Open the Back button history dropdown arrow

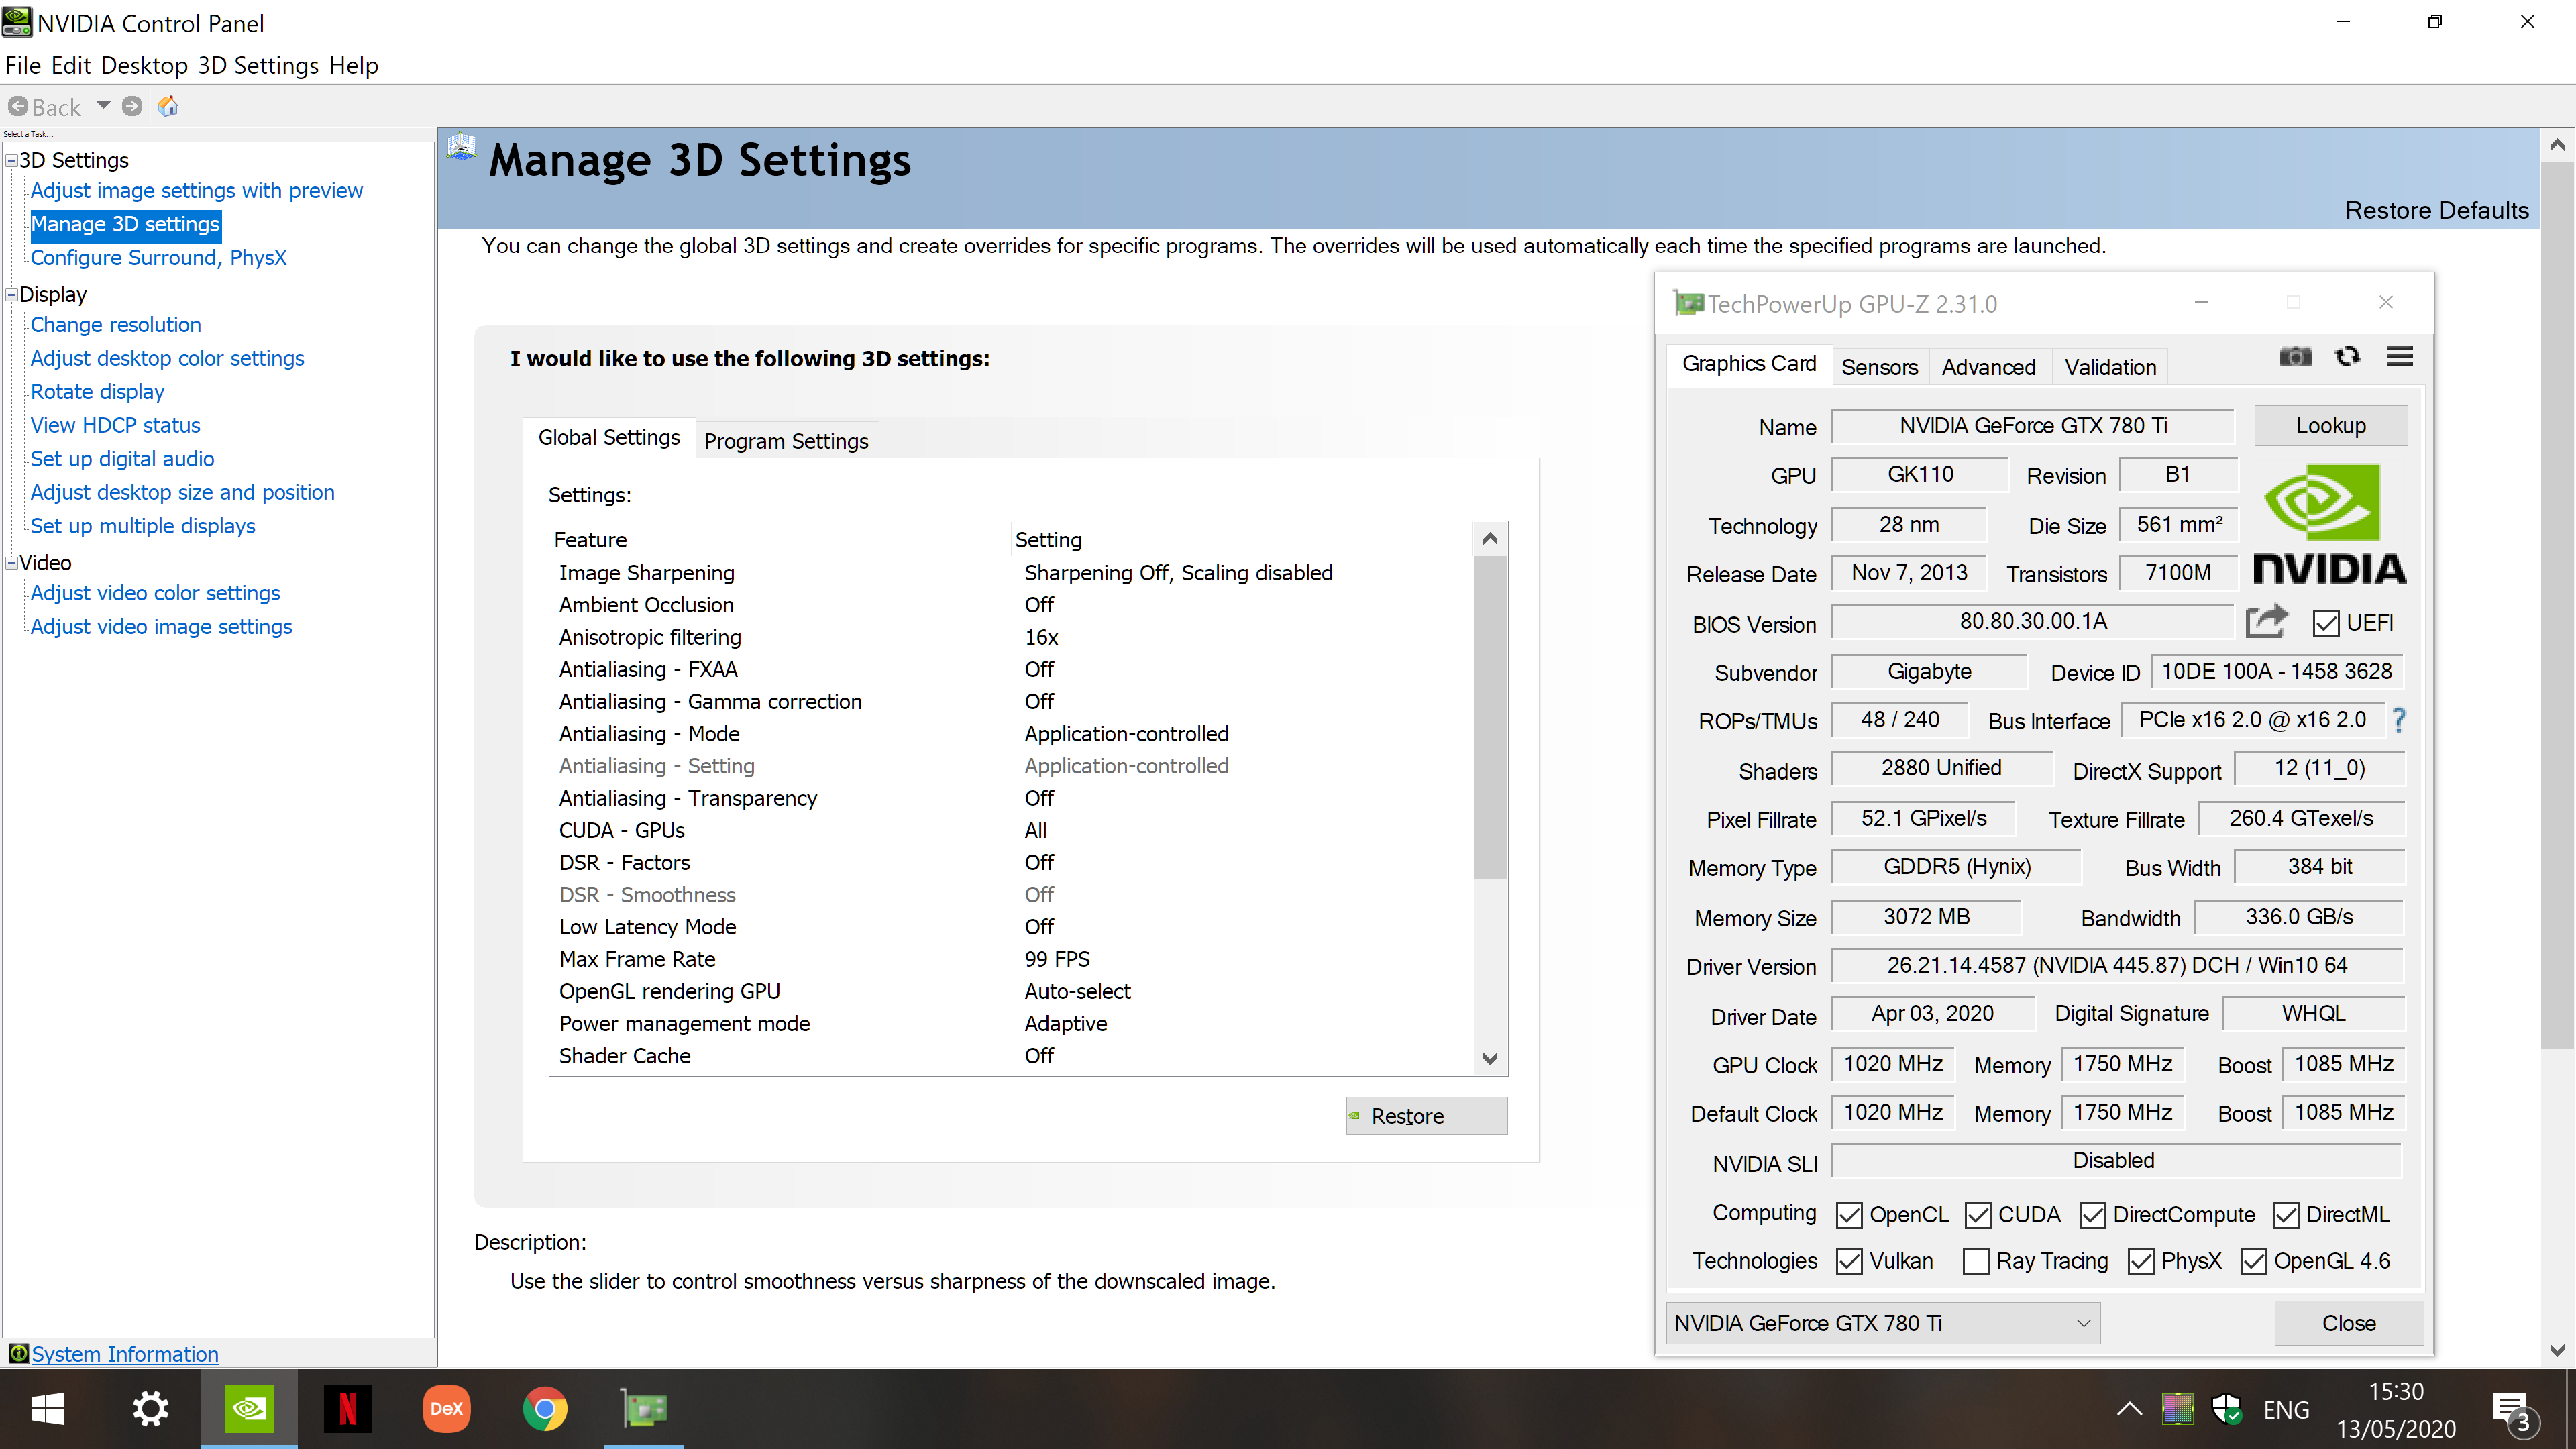click(x=103, y=106)
